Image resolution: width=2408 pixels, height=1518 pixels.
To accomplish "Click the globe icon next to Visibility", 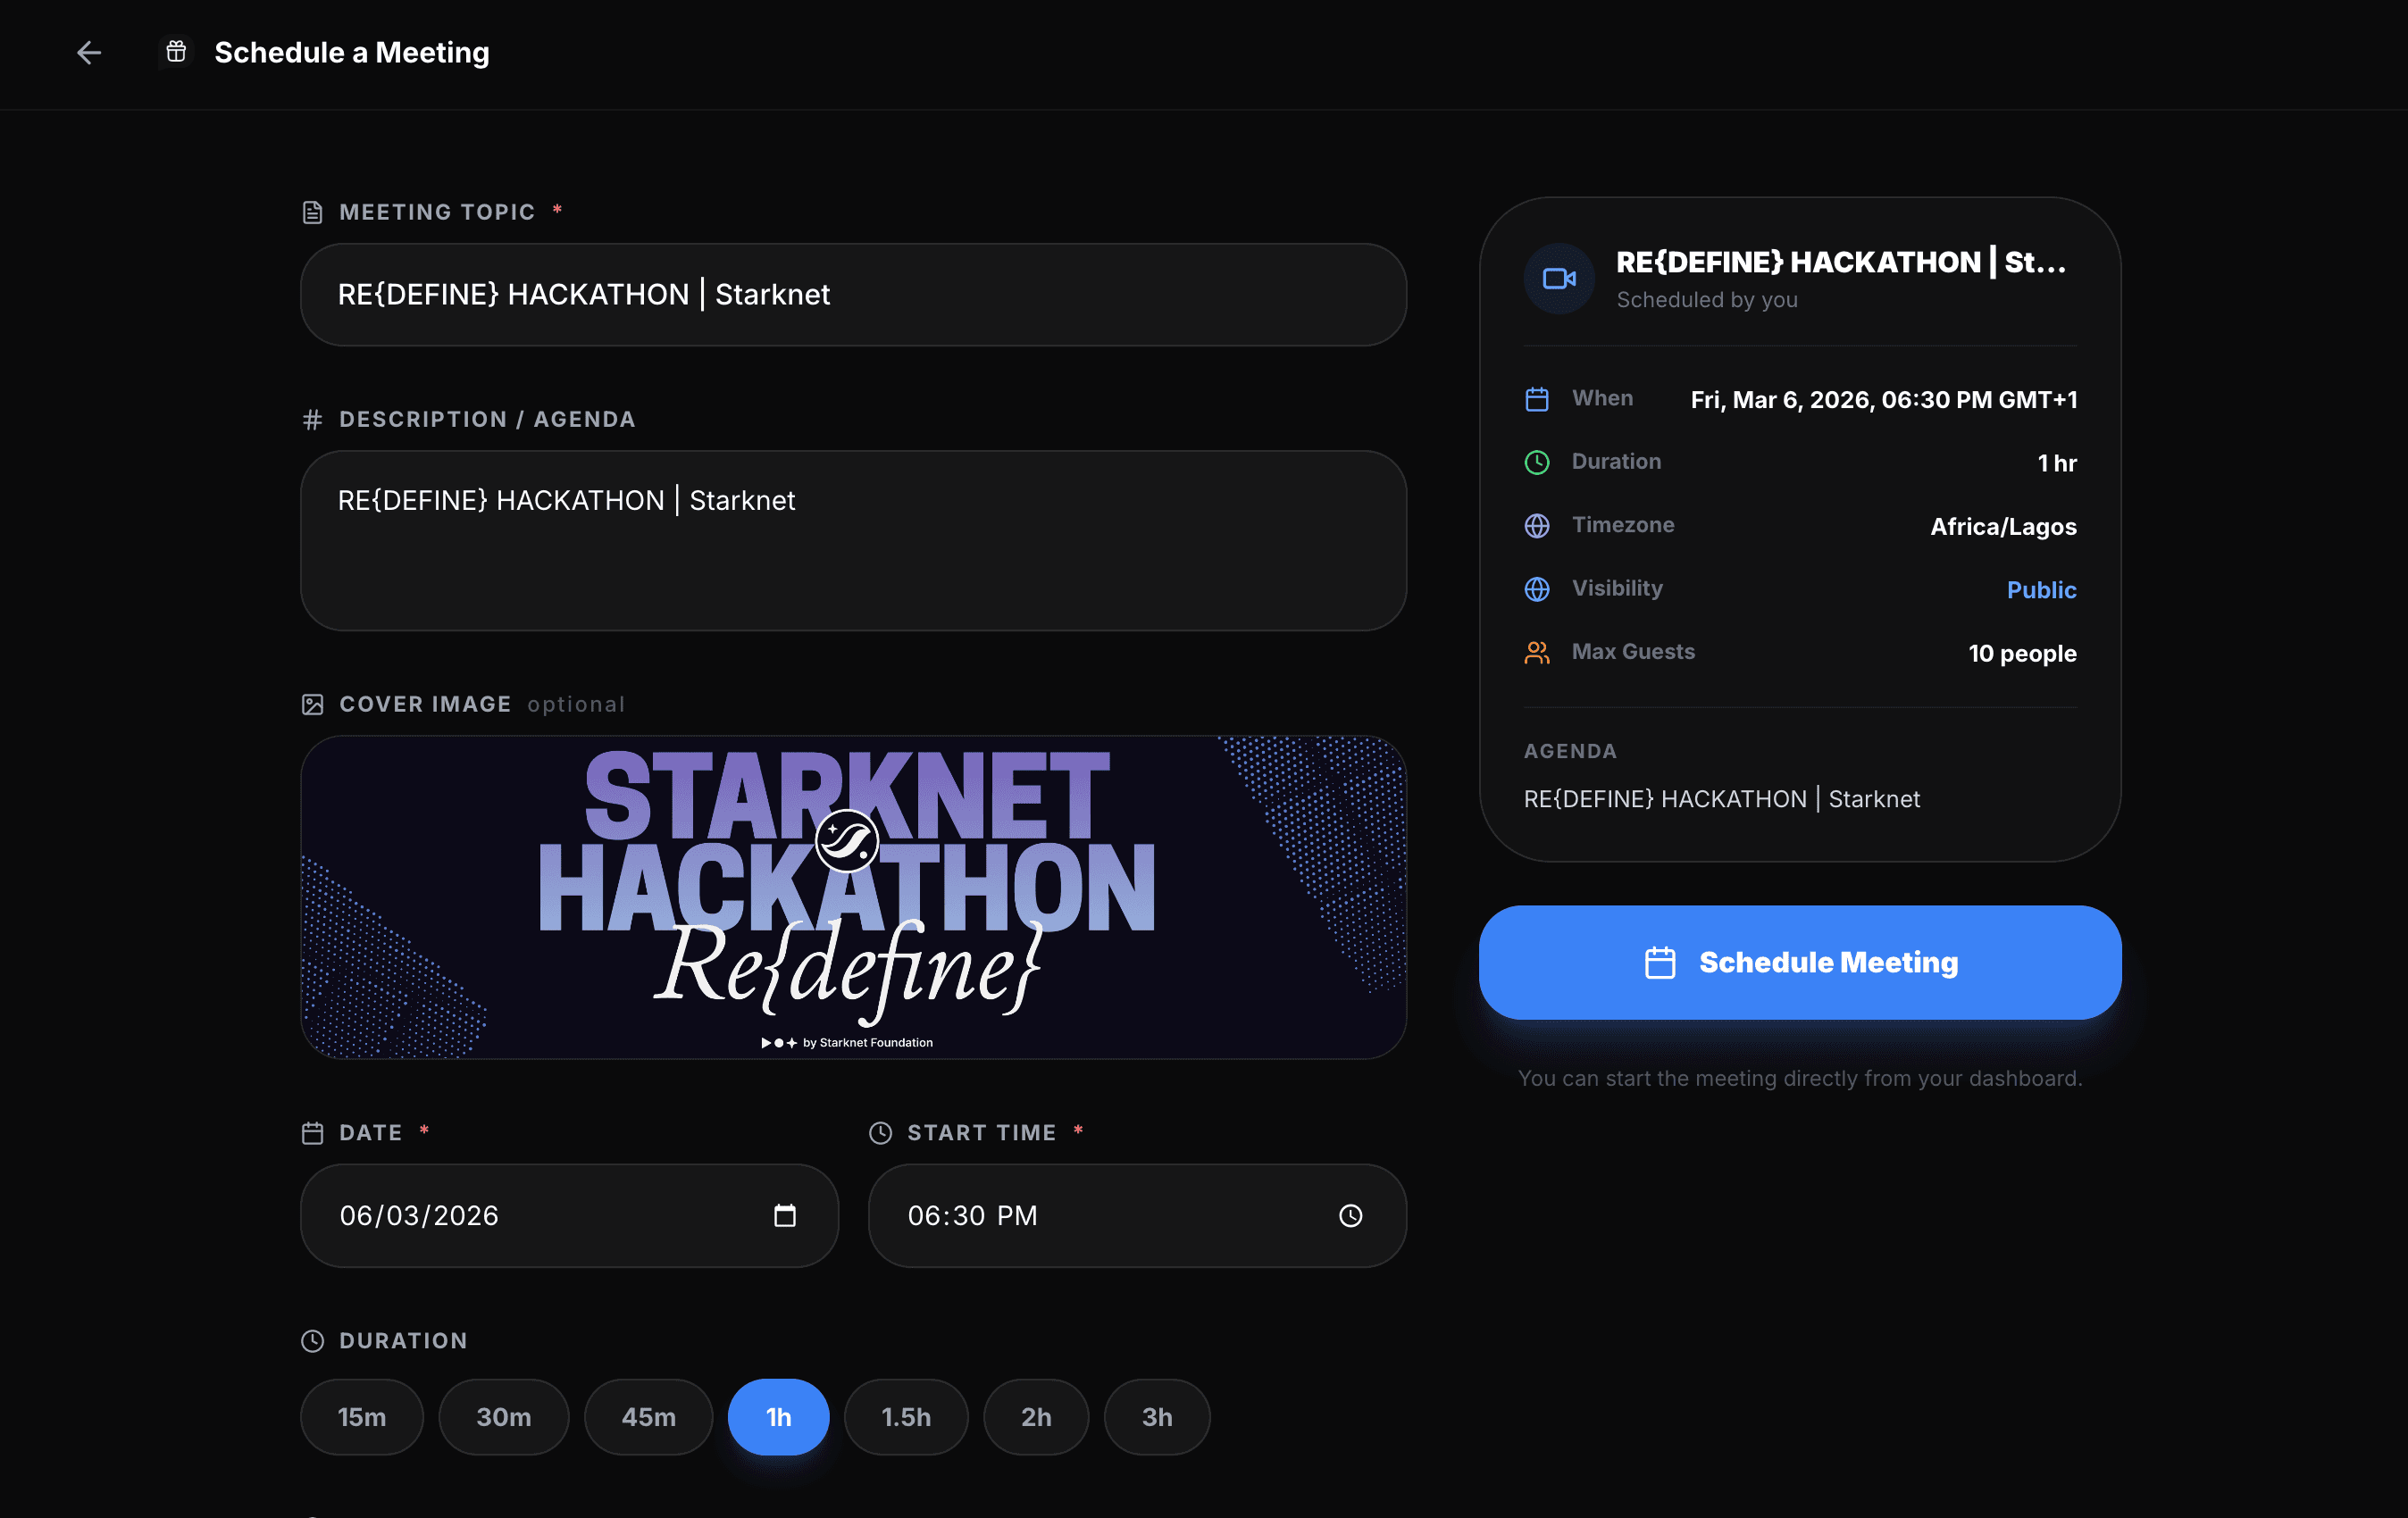I will click(1537, 589).
